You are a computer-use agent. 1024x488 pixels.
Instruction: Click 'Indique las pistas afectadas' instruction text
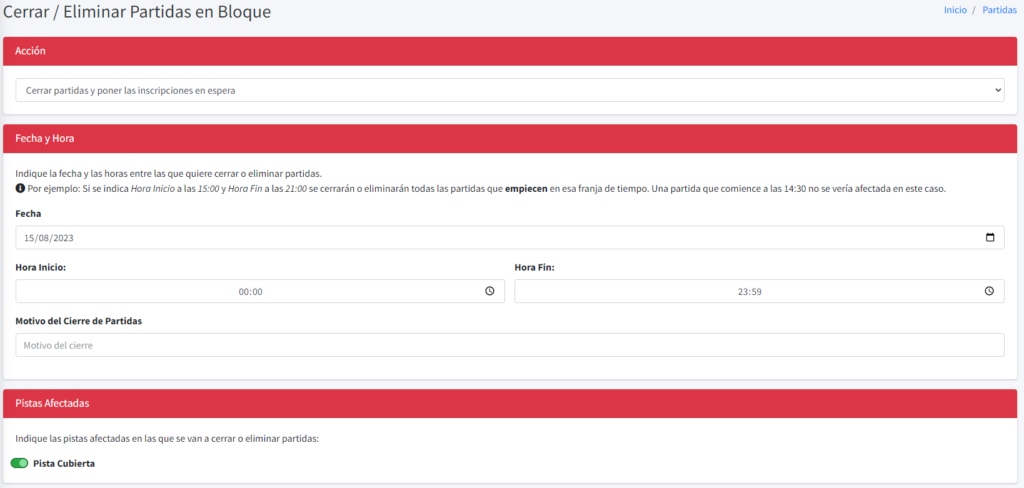point(167,439)
